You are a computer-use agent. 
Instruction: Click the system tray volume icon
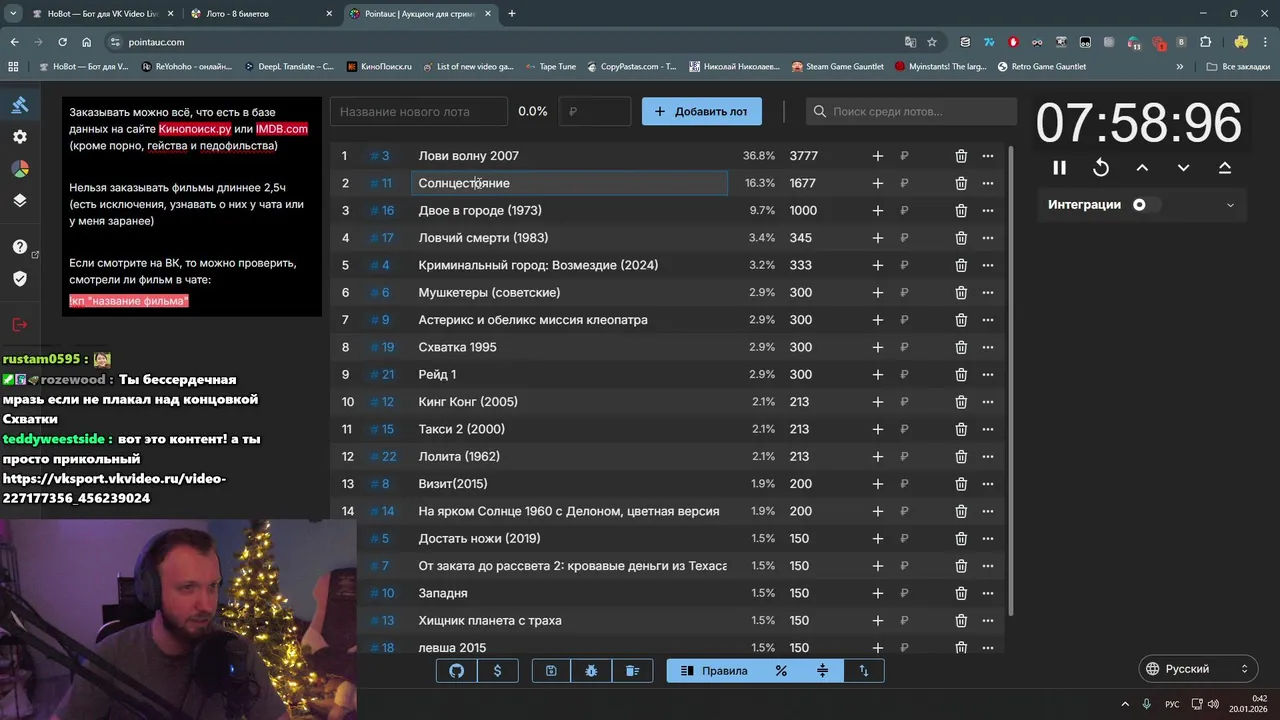pyautogui.click(x=1215, y=704)
